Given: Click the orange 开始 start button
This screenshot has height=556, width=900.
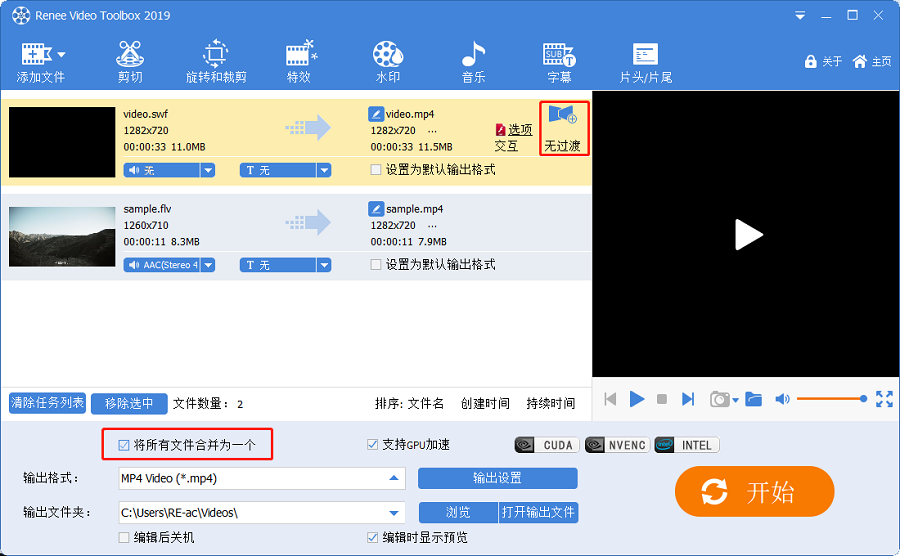Looking at the screenshot, I should (x=754, y=492).
